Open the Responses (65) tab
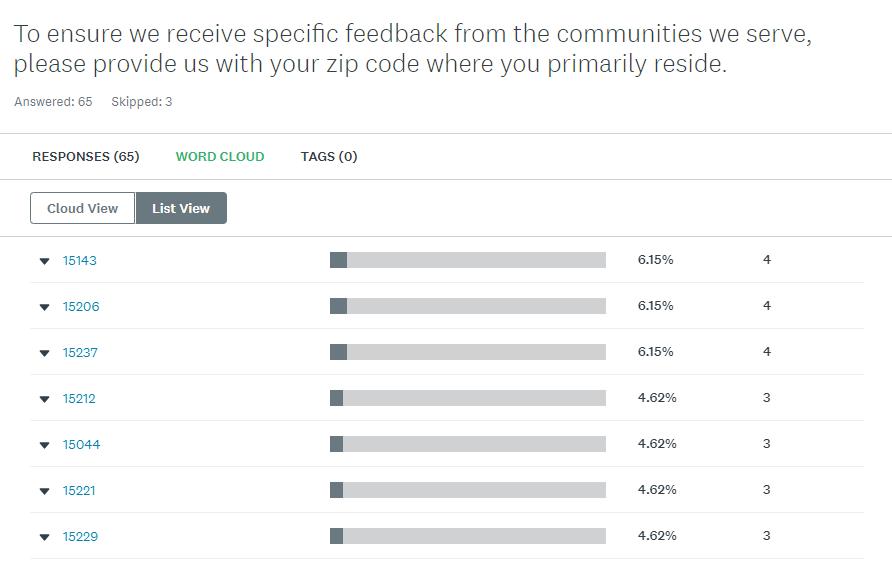This screenshot has height=567, width=892. tap(86, 156)
